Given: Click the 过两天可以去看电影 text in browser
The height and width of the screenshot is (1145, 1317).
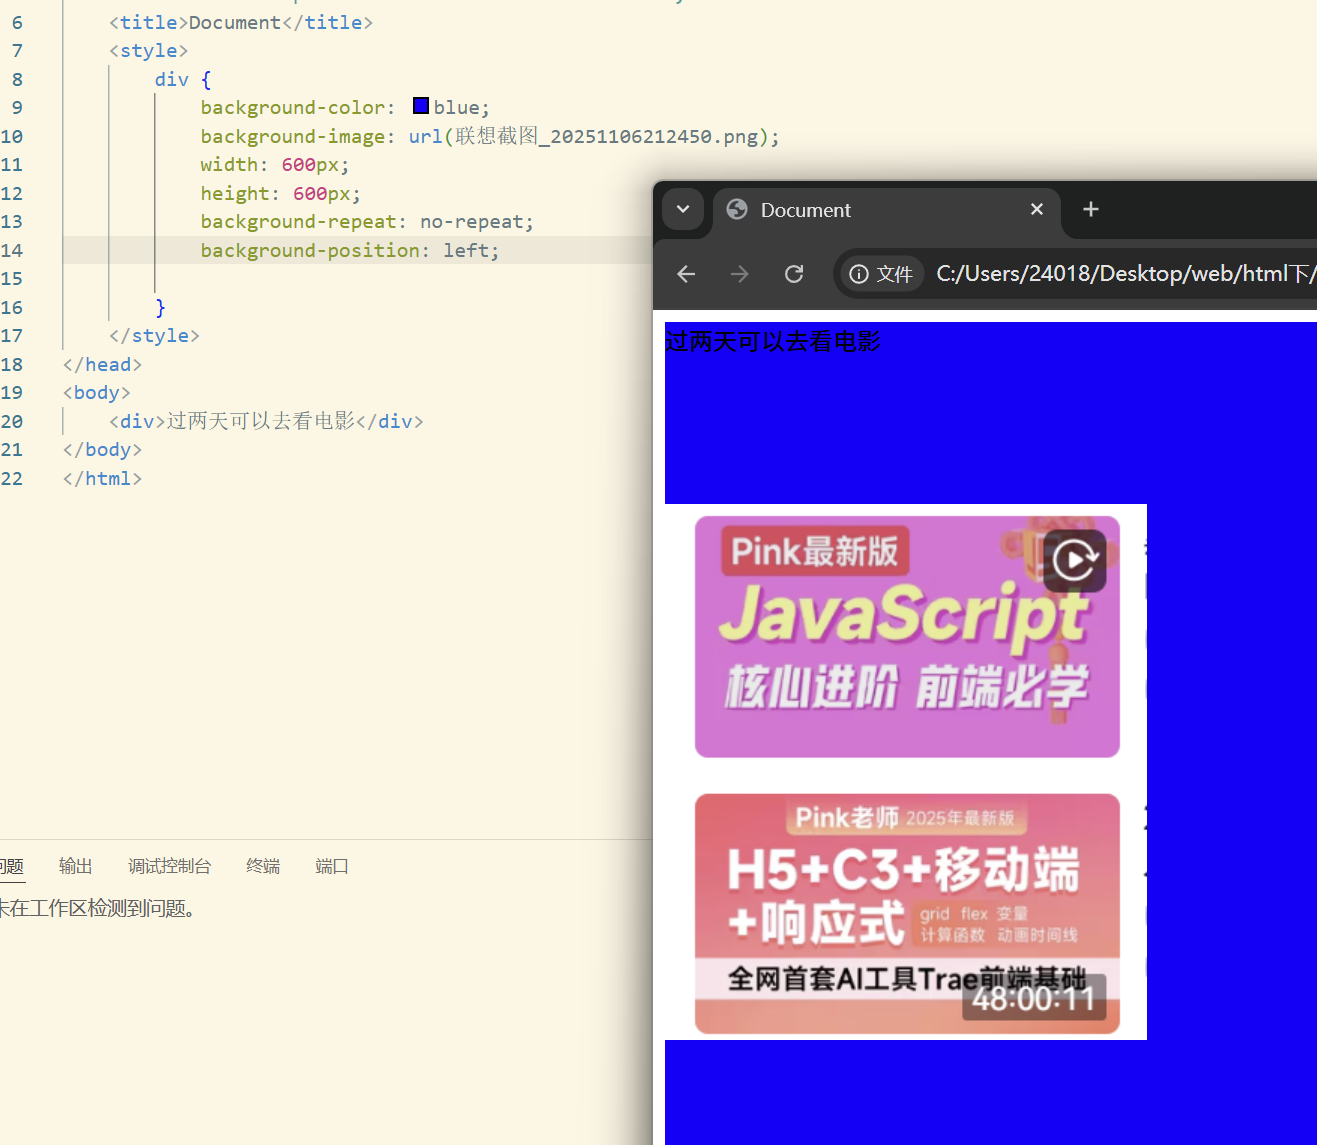Looking at the screenshot, I should (773, 342).
